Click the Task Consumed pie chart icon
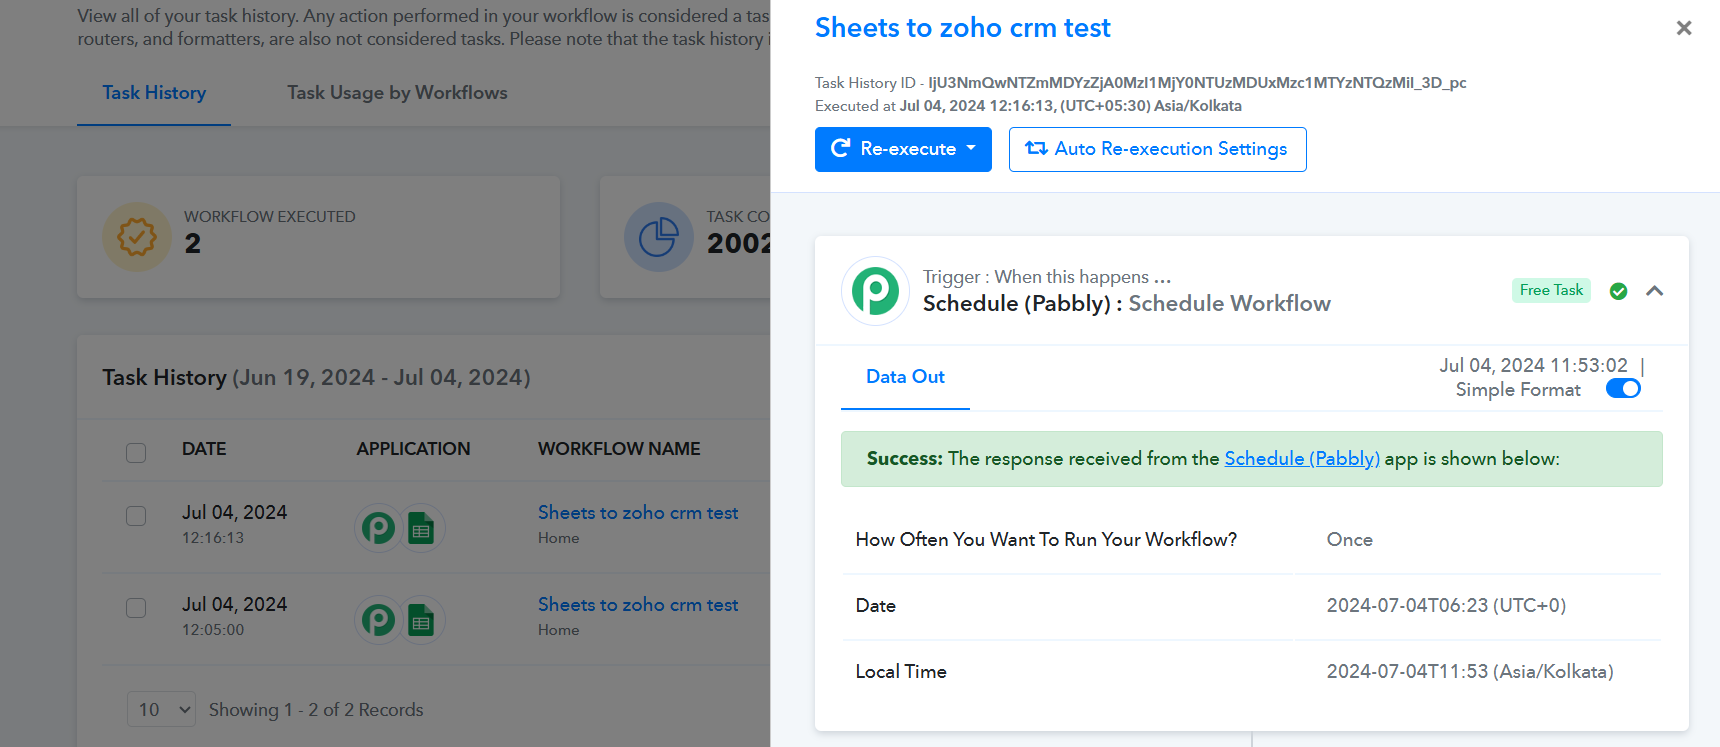 pyautogui.click(x=659, y=237)
